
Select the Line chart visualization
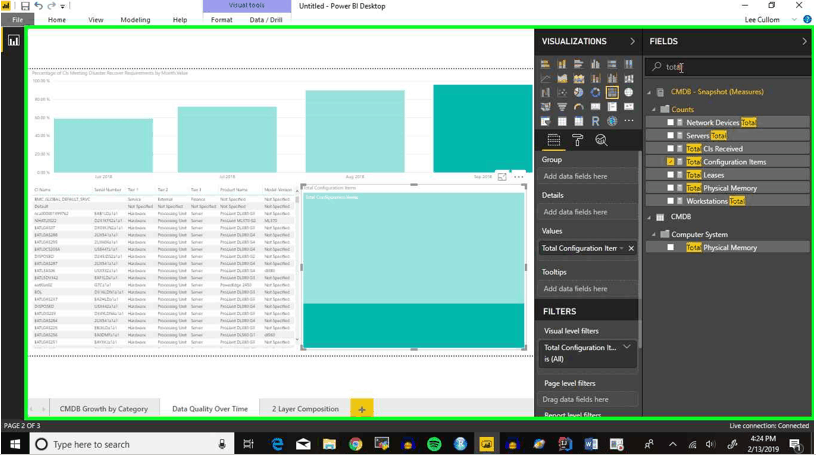coord(545,79)
